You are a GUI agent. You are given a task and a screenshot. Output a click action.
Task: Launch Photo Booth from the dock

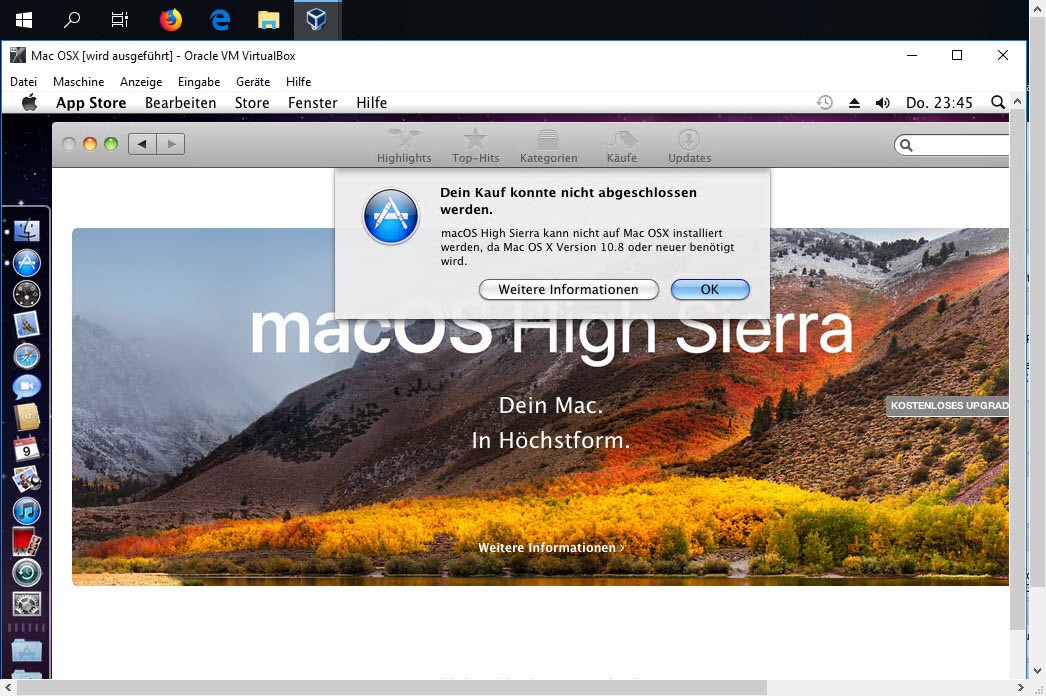pos(27,541)
